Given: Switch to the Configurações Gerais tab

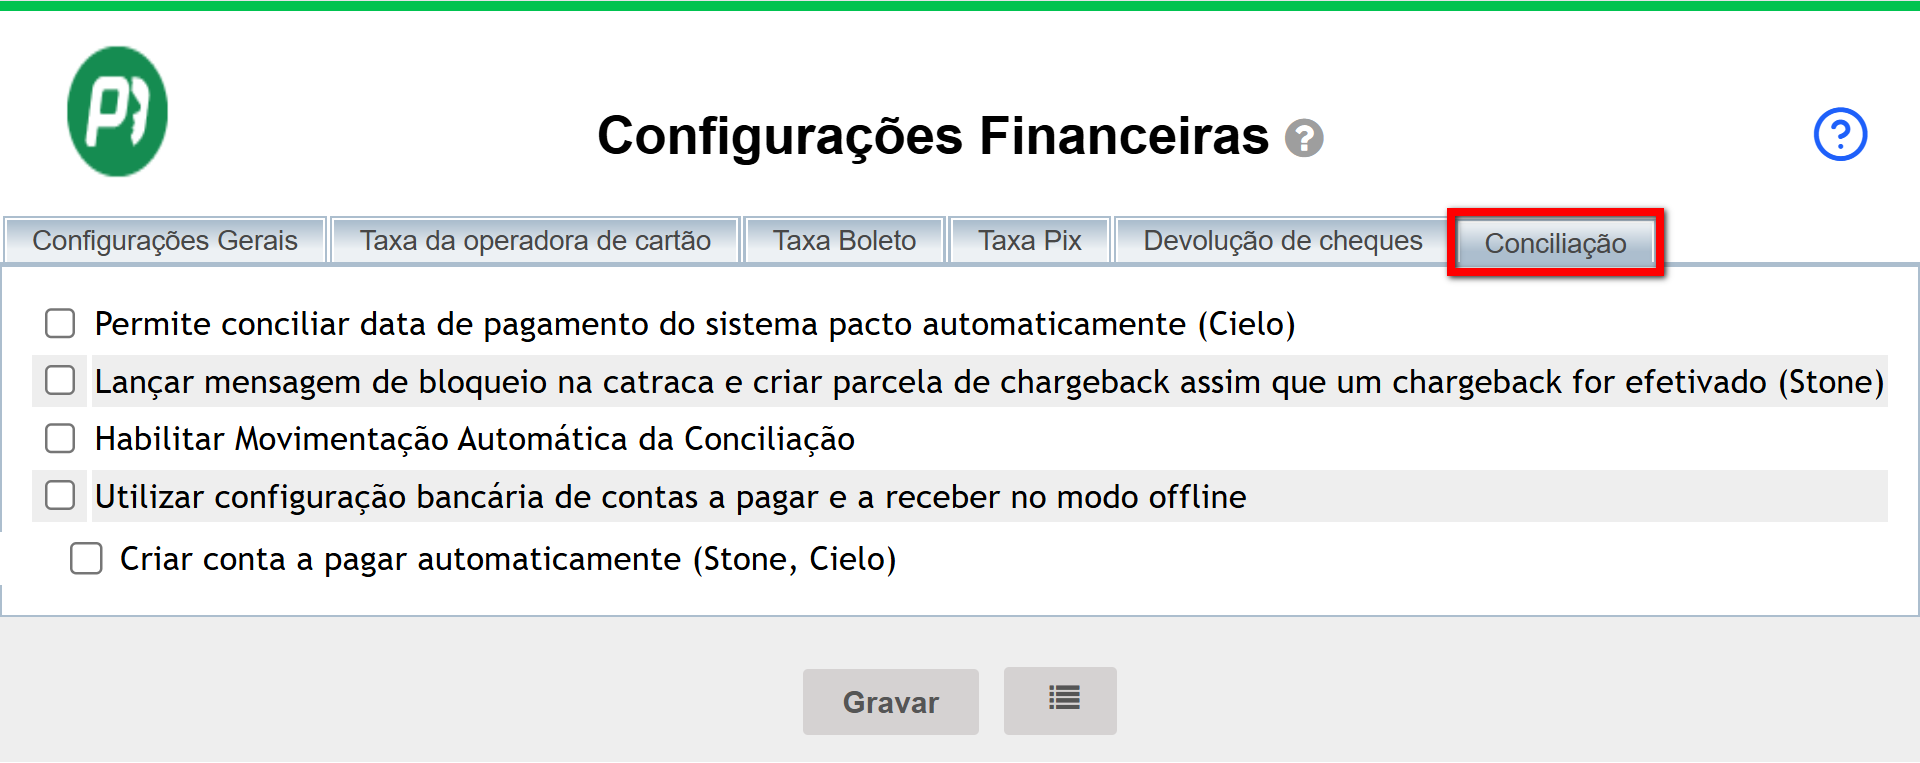Looking at the screenshot, I should pyautogui.click(x=165, y=241).
